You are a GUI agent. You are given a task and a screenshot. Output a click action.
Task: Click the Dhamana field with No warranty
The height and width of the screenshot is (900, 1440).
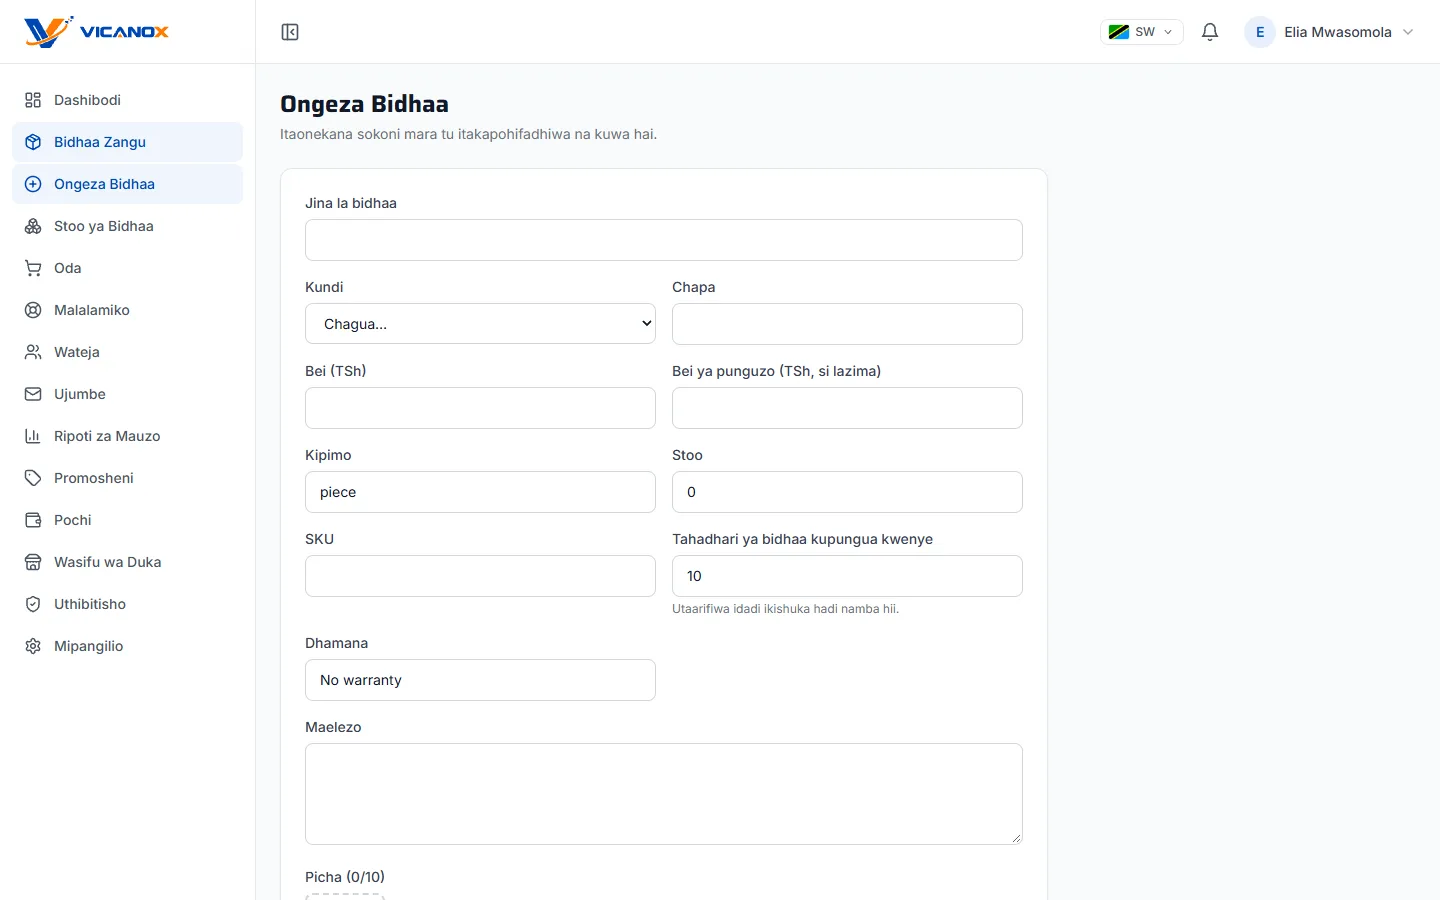point(480,680)
